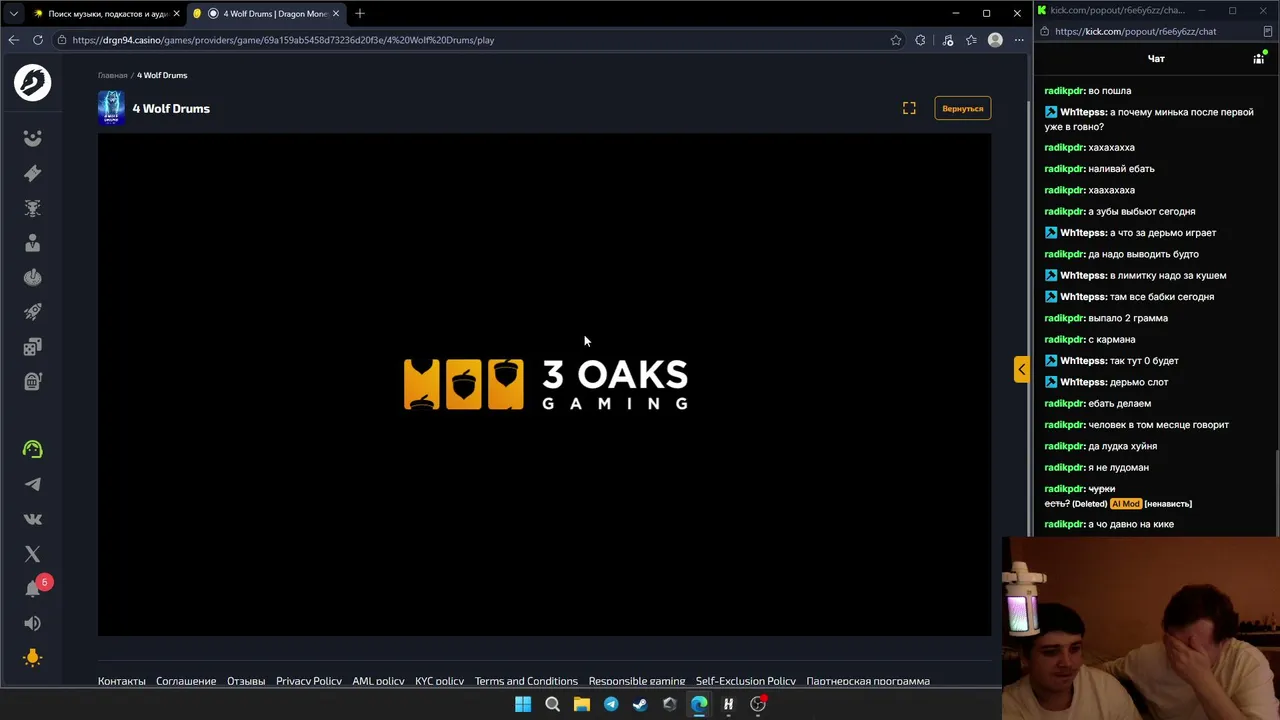Open the dice games sidebar icon

tap(32, 347)
